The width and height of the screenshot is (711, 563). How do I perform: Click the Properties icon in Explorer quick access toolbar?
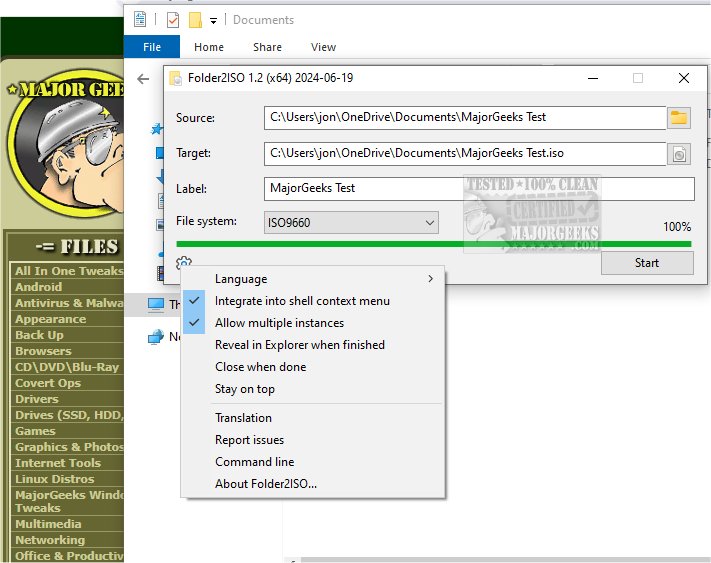click(x=140, y=19)
